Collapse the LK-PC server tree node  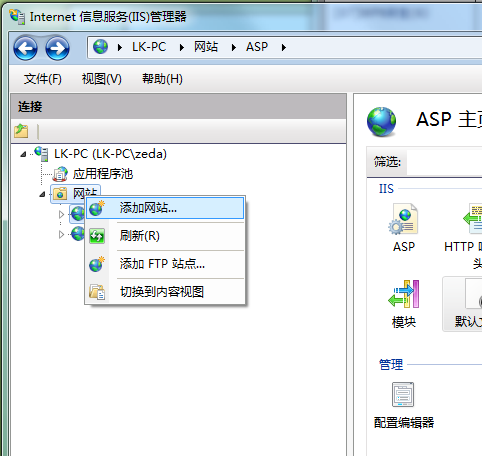(23, 154)
